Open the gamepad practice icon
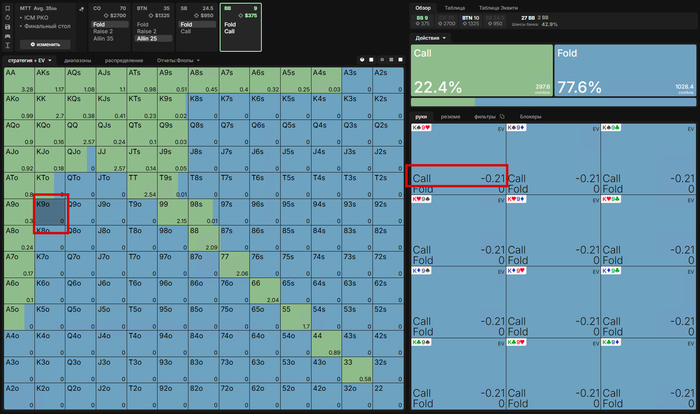Screen dimensions: 700x414 (x=8, y=36)
